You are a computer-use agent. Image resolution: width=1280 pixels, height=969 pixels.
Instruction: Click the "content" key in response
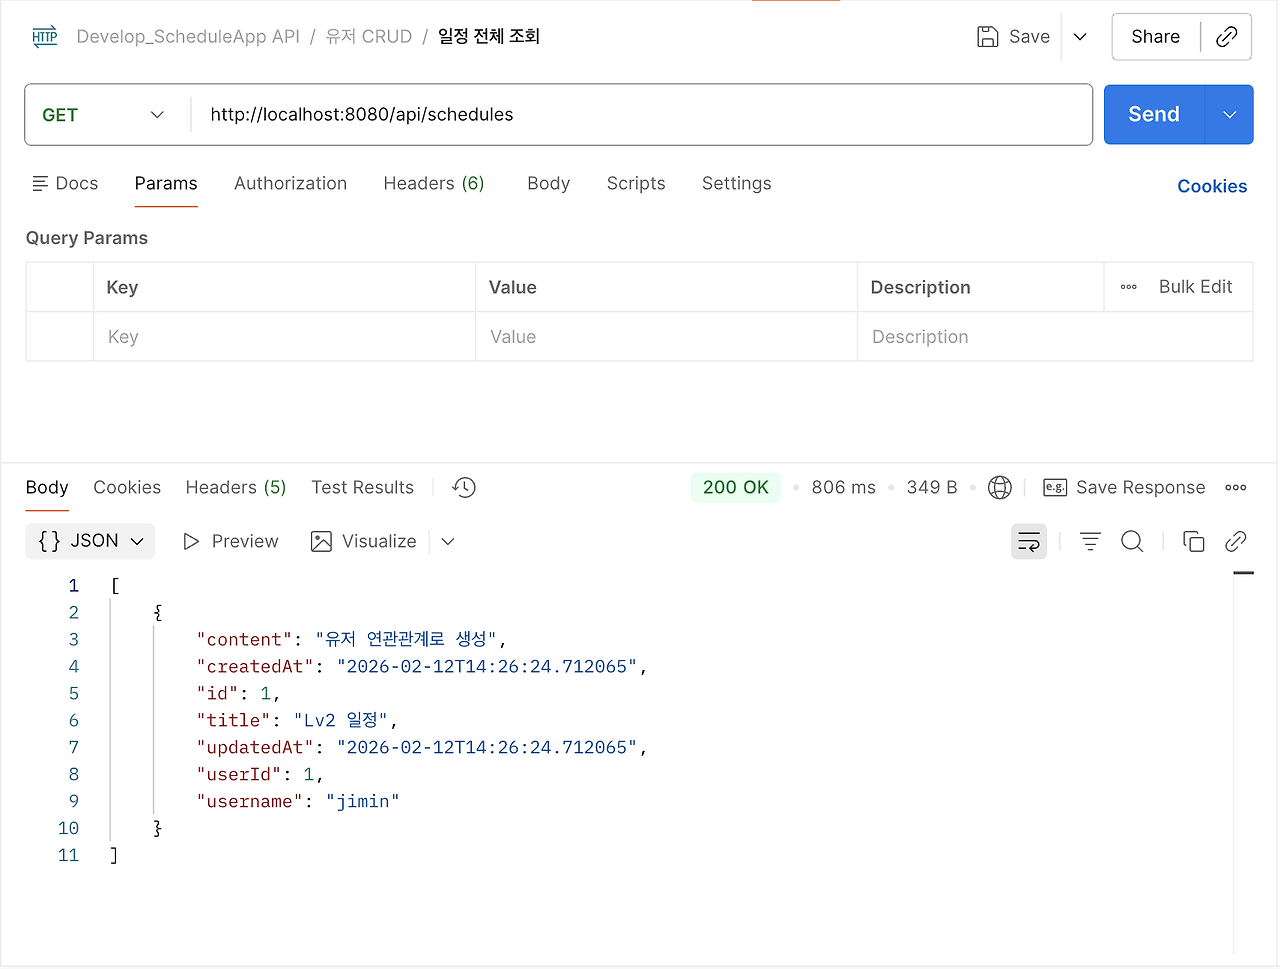245,639
